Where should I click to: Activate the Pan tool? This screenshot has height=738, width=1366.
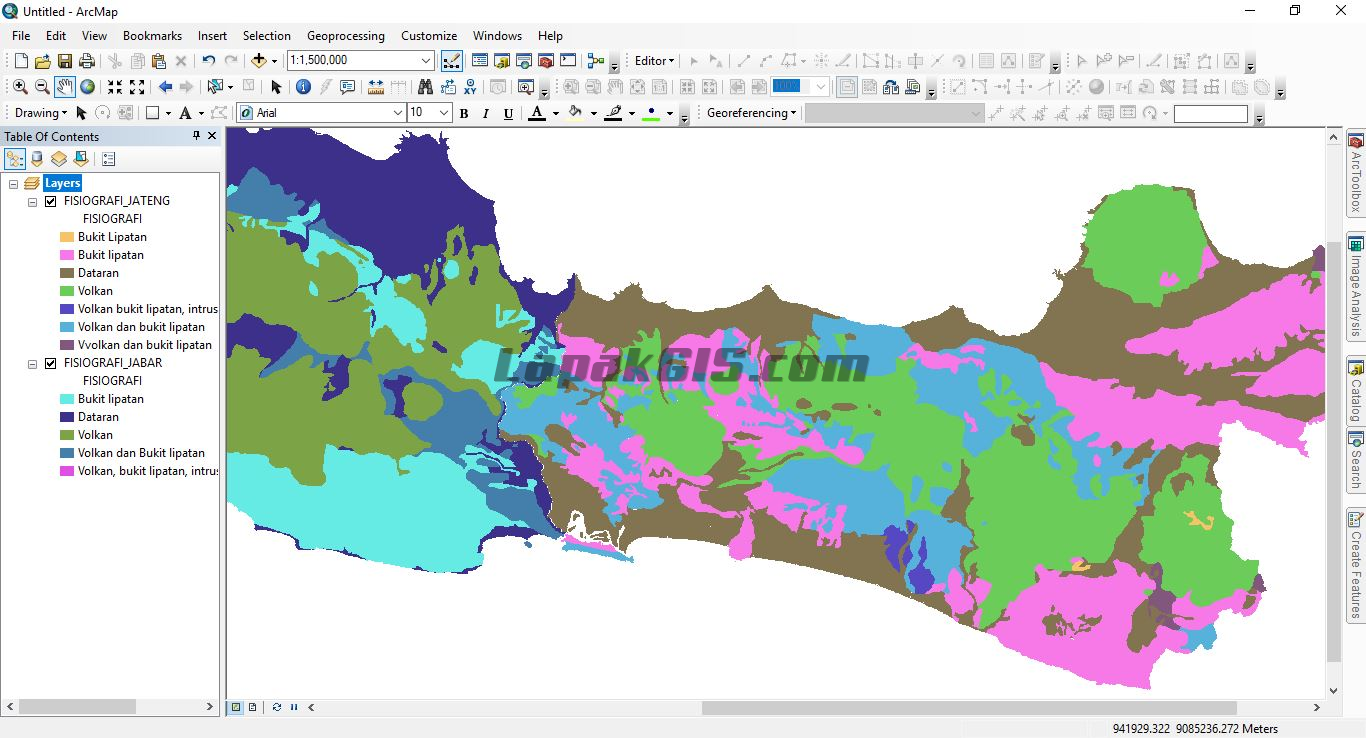64,86
